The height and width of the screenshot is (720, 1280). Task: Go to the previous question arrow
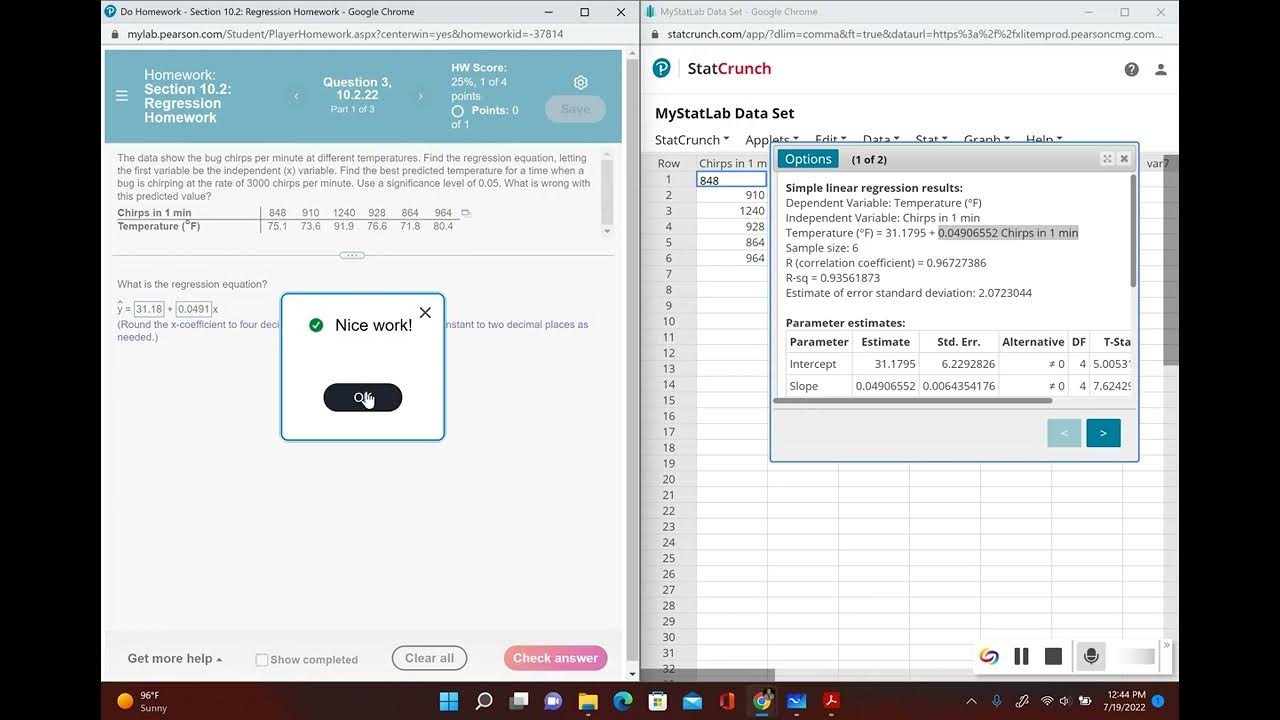pyautogui.click(x=296, y=96)
